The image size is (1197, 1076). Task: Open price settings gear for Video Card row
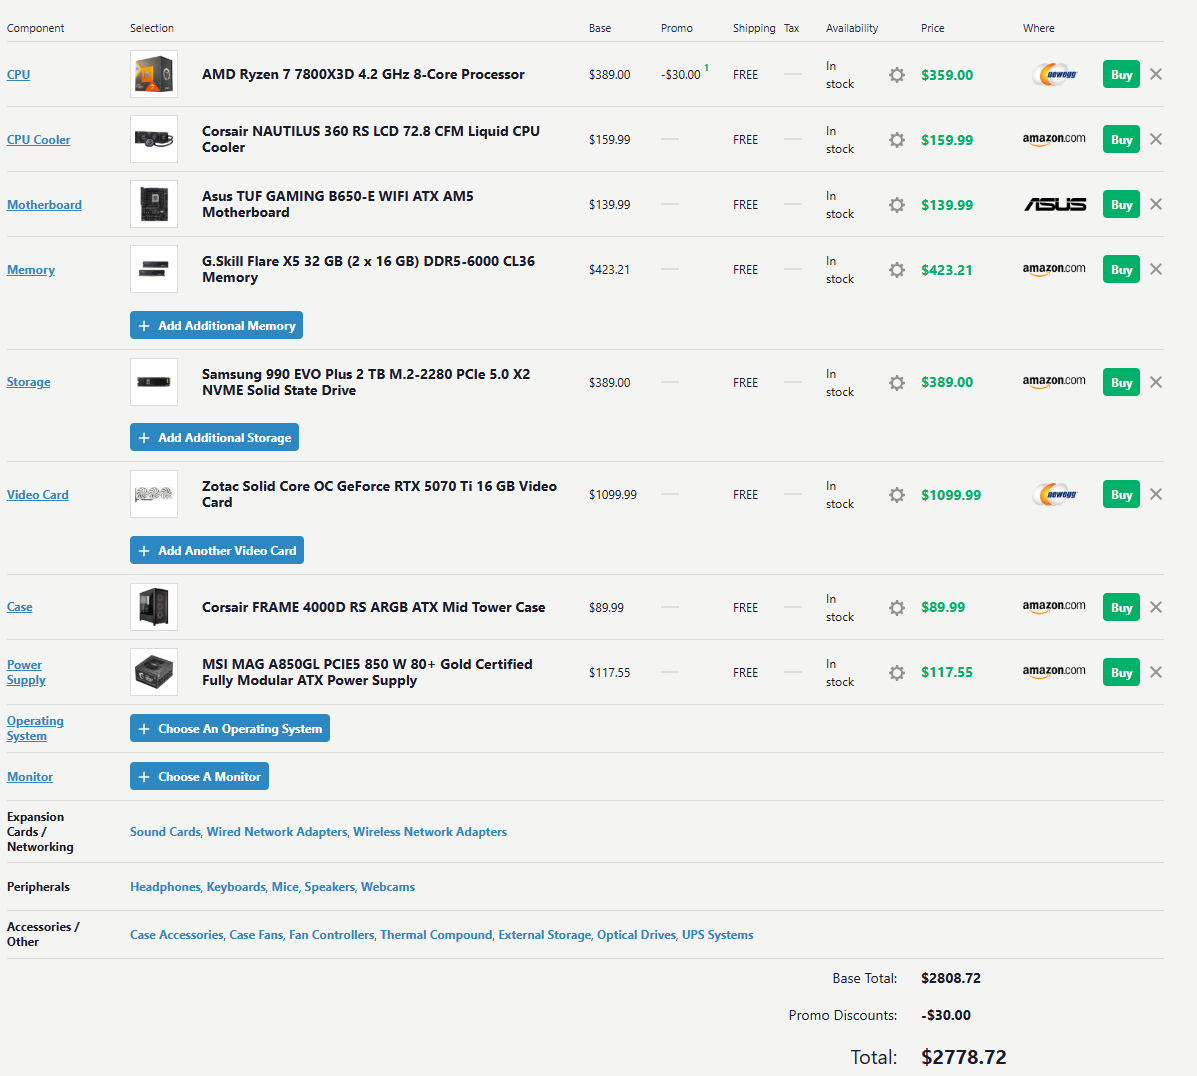897,495
